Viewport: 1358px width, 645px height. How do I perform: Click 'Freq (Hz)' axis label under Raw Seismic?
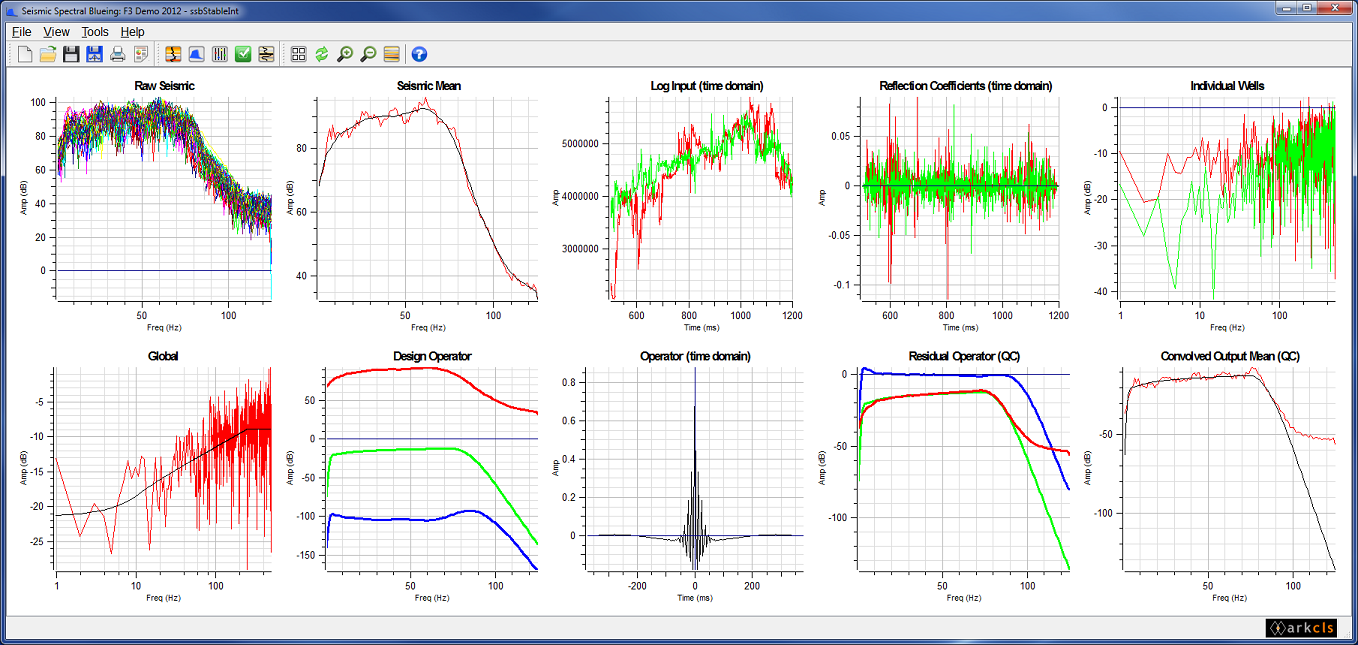point(164,327)
